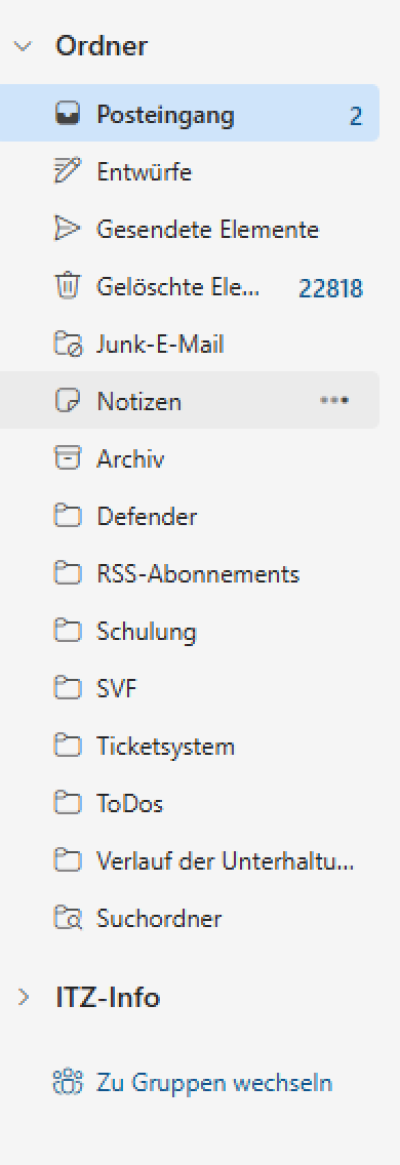
Task: Select the Archiv box icon
Action: [67, 458]
